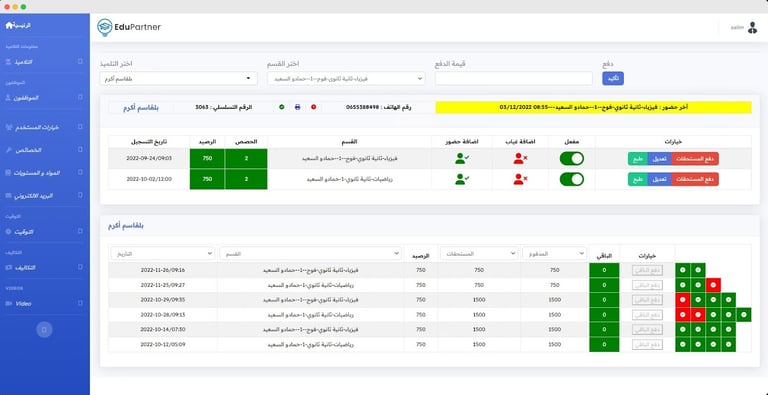Expand the التكاليف sidebar arrow
Image resolution: width=768 pixels, height=395 pixels.
click(x=80, y=268)
